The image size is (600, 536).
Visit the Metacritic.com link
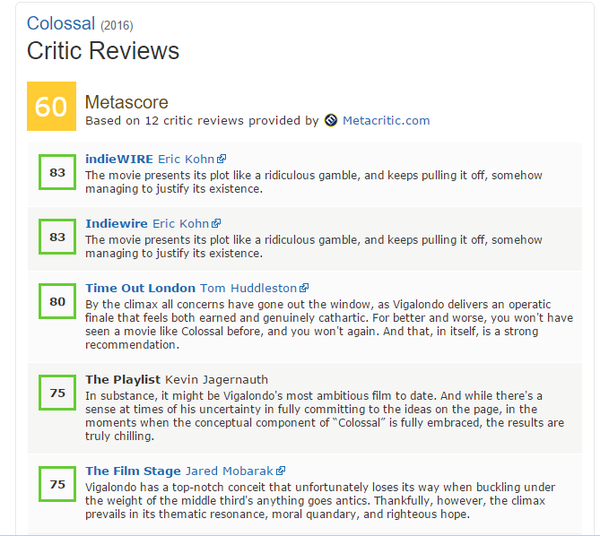click(386, 121)
